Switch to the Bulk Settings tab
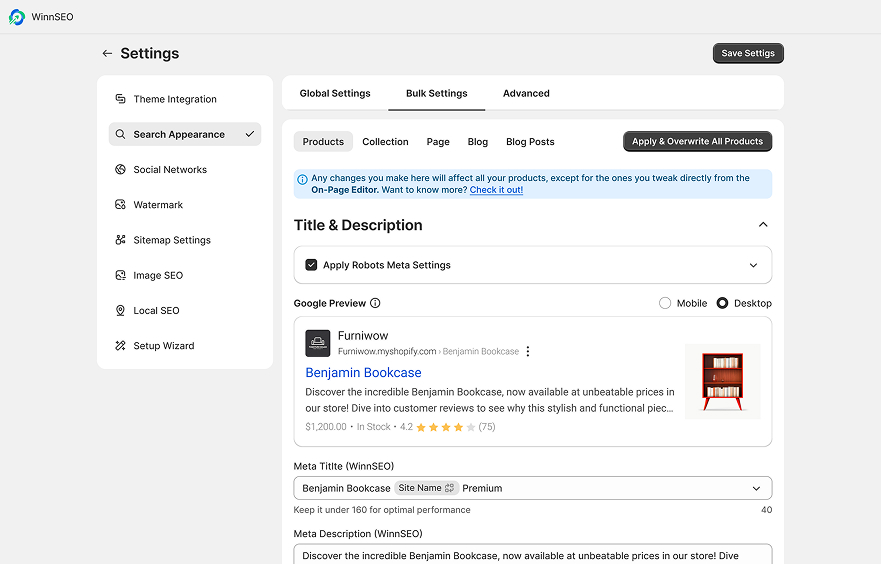Screen dimensions: 881x564 coord(437,93)
